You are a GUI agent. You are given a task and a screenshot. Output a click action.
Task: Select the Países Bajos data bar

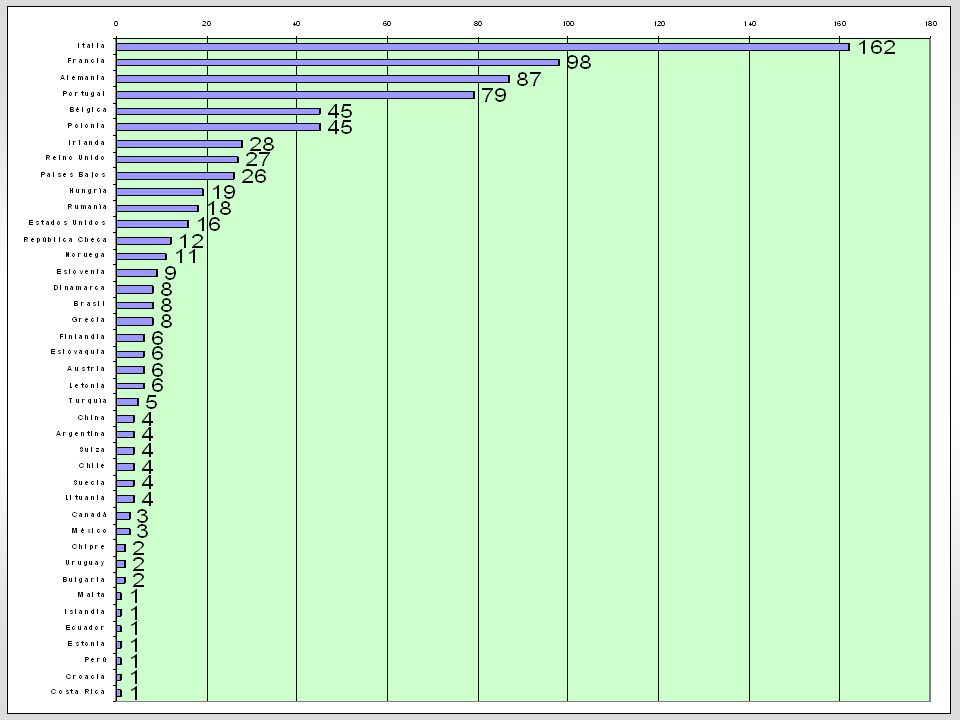(x=175, y=176)
